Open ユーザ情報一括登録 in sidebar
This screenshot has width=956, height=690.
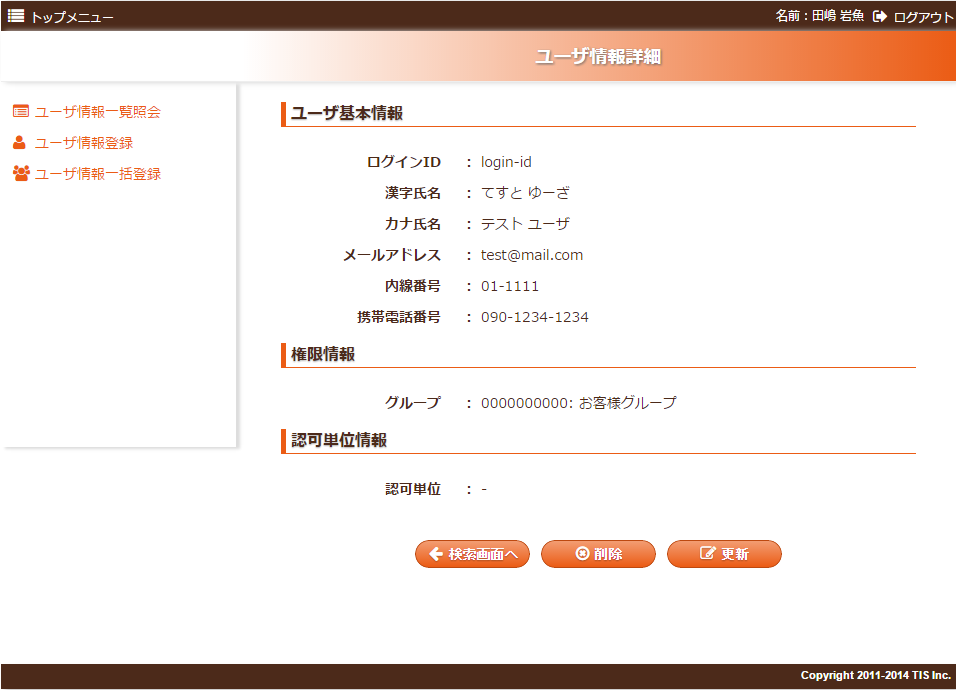(98, 174)
